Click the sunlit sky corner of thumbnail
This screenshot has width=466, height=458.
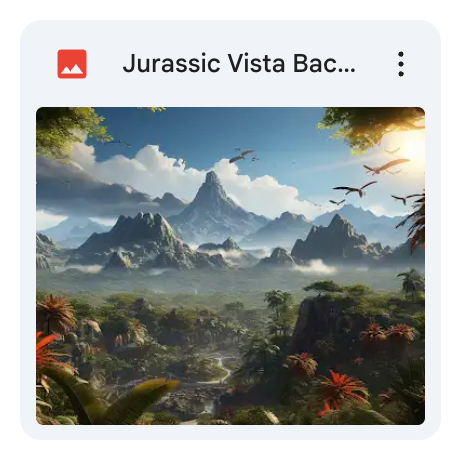pyautogui.click(x=407, y=140)
